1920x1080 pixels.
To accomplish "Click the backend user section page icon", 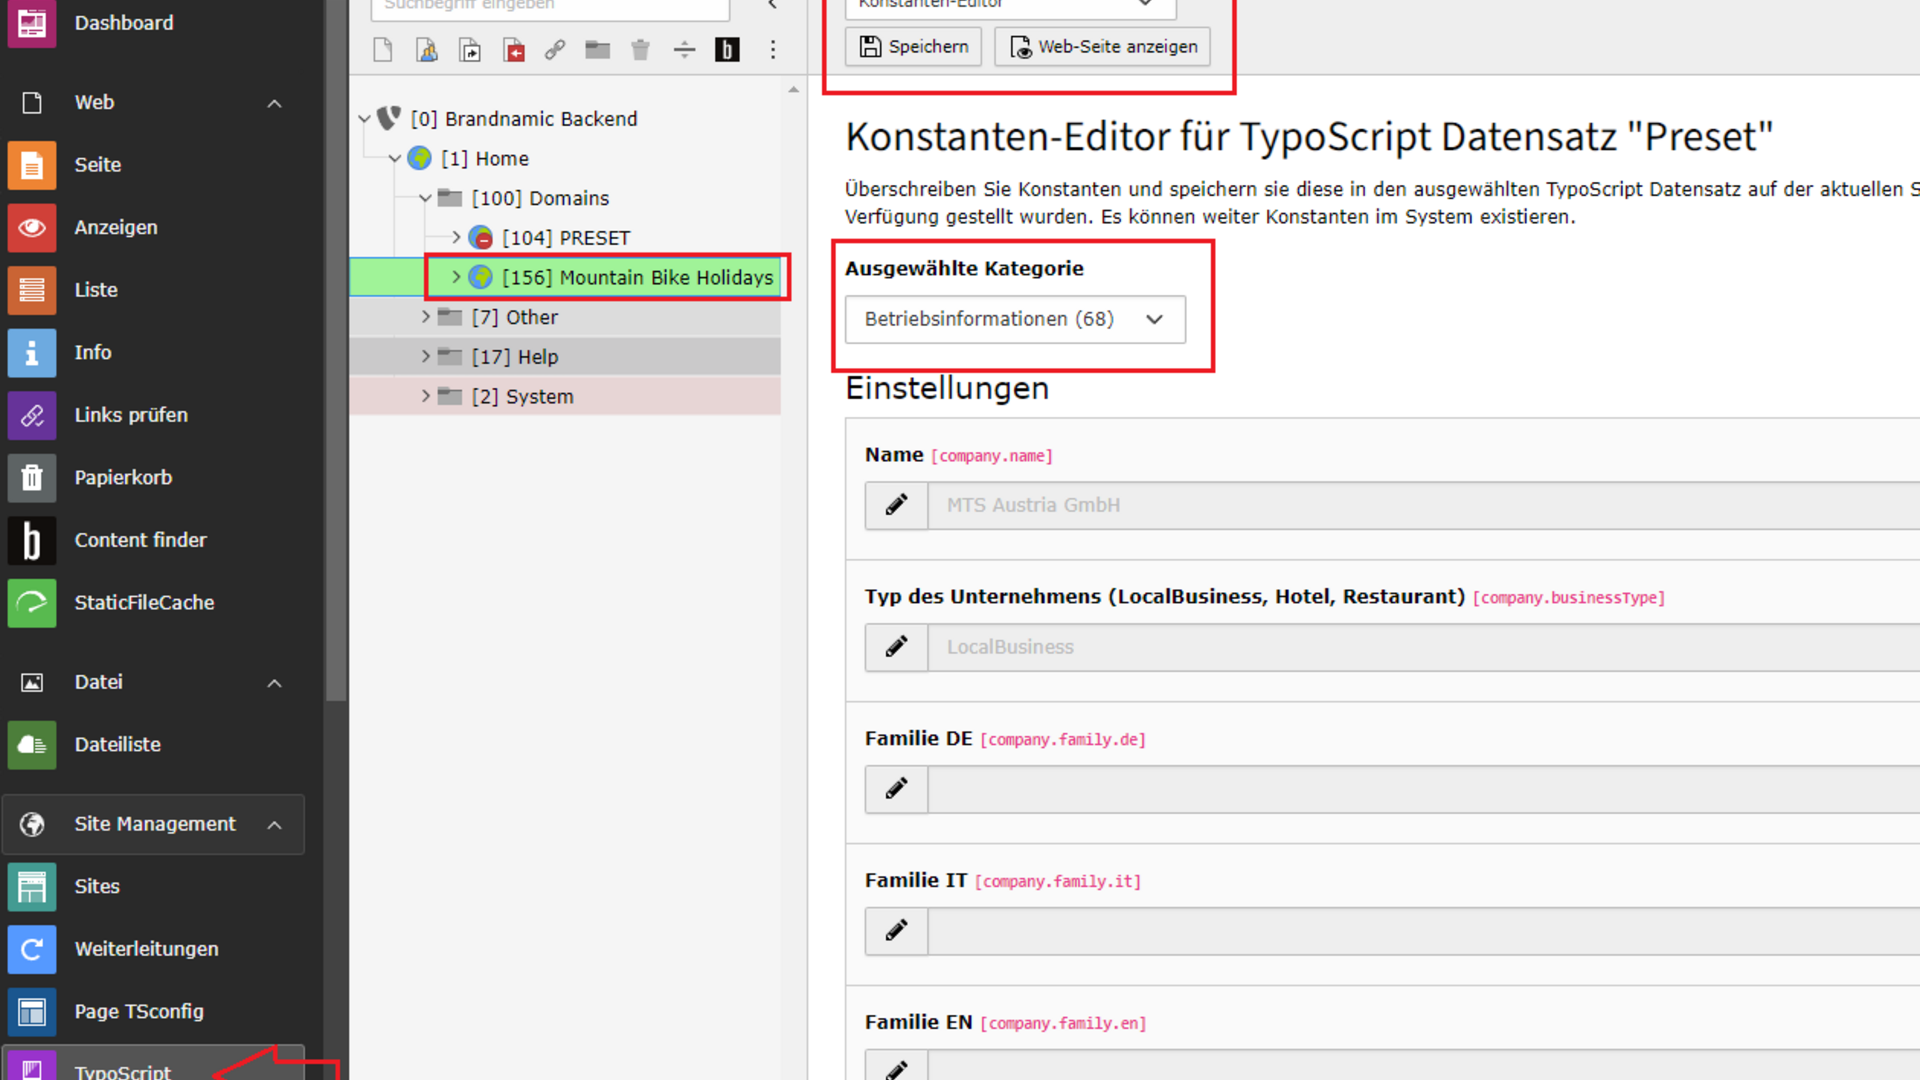I will click(427, 50).
